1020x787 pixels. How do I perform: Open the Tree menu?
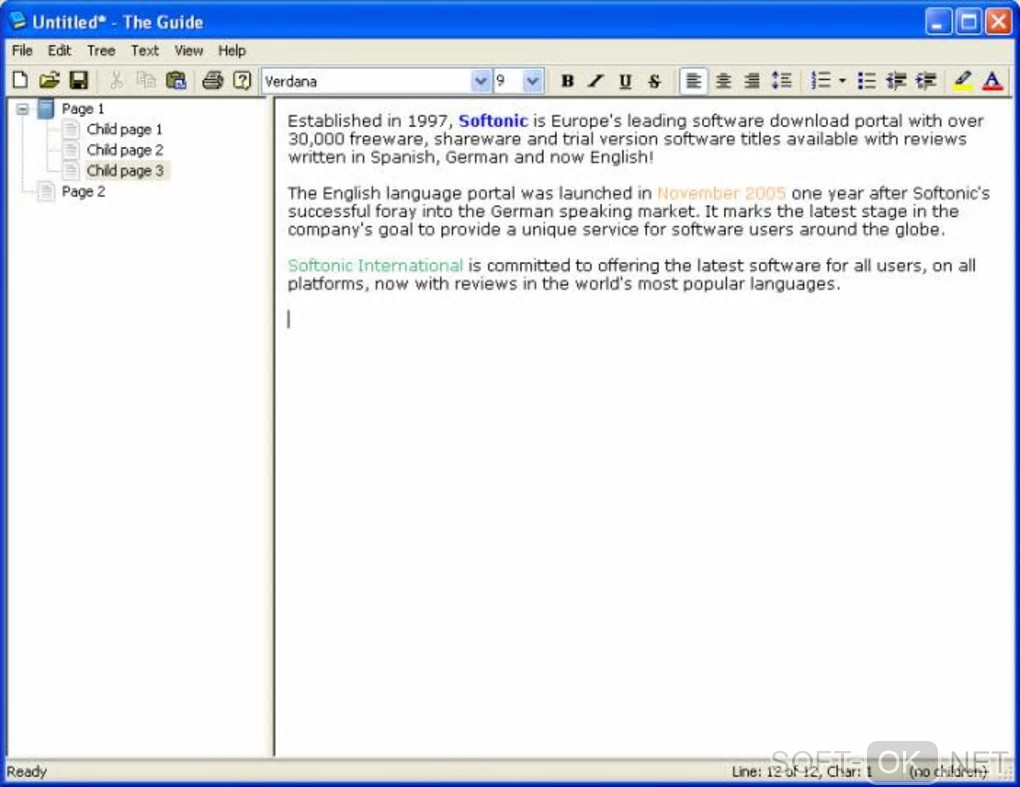pos(101,51)
